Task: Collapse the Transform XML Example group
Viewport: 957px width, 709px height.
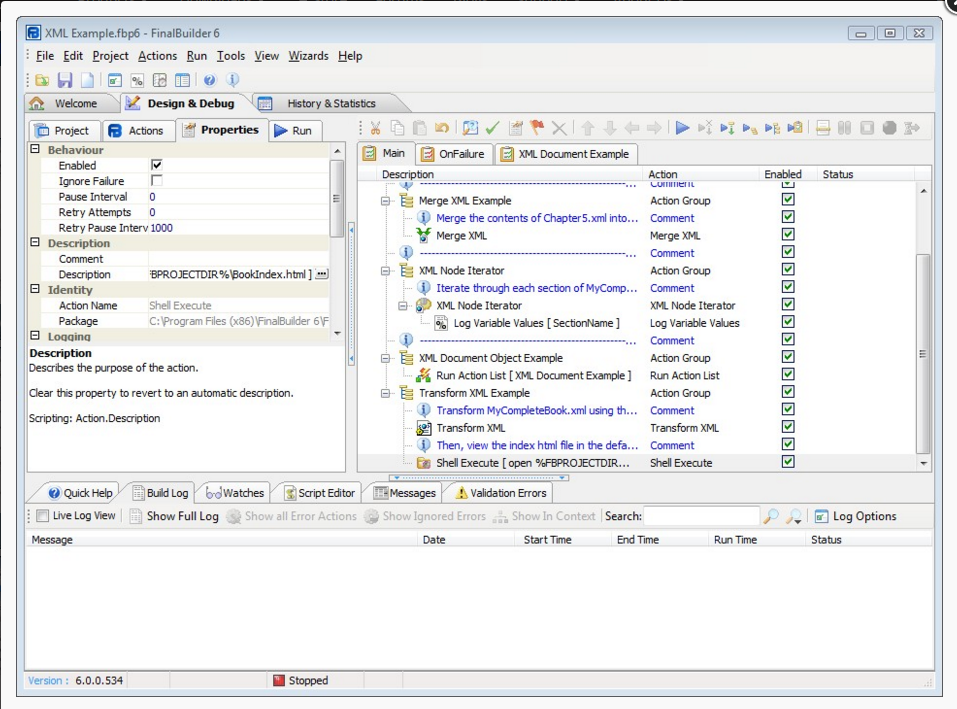Action: point(386,393)
